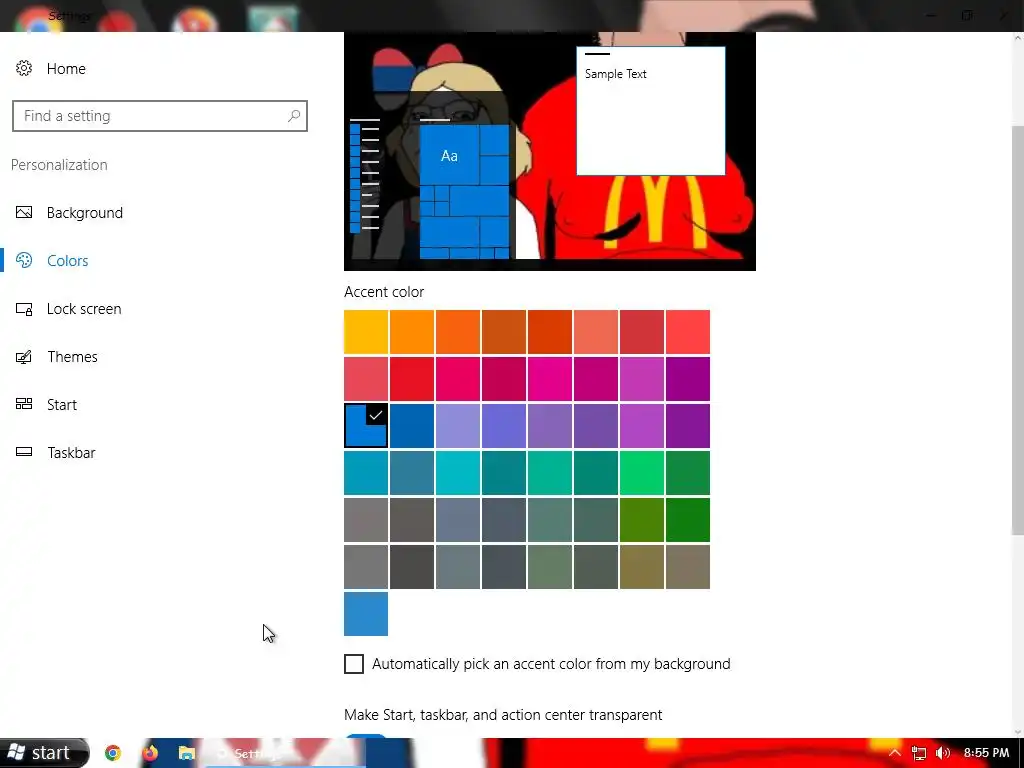The height and width of the screenshot is (768, 1024).
Task: Click the Colors palette icon
Action: coord(24,260)
